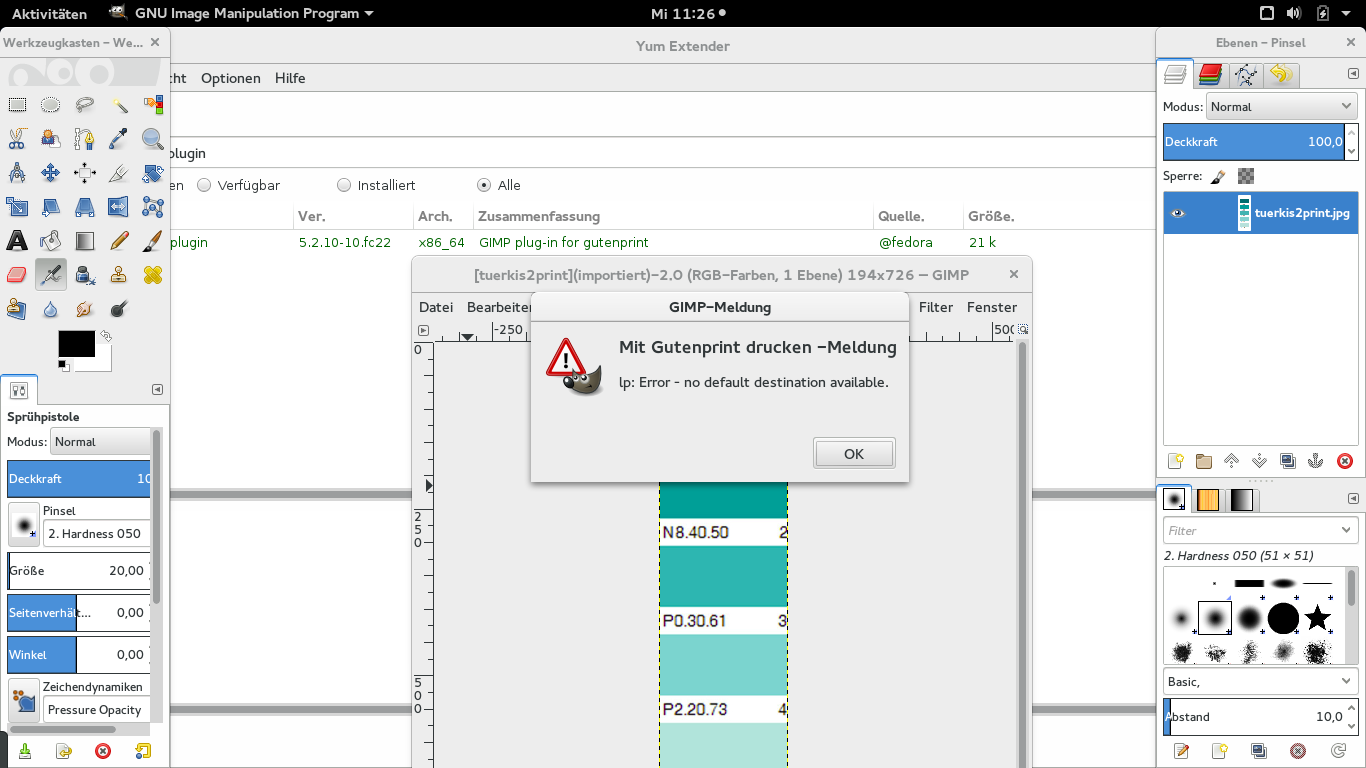The width and height of the screenshot is (1366, 768).
Task: Click the Abstand slider in brushes panel
Action: pyautogui.click(x=1260, y=716)
